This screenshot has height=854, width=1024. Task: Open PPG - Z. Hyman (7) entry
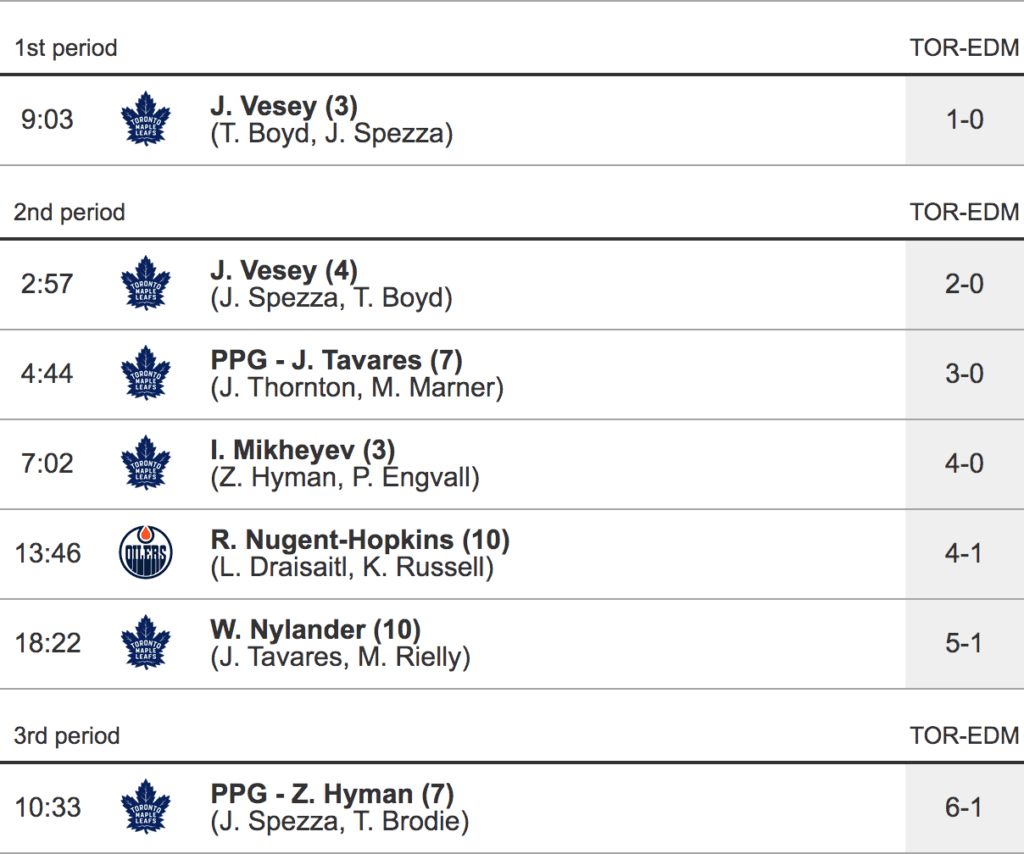coord(332,794)
